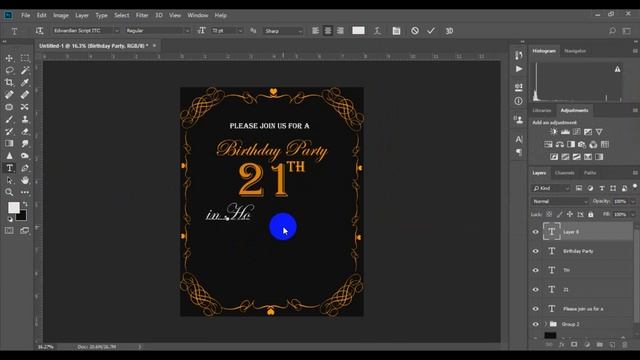Select the Zoom magnifier tool
This screenshot has width=640, height=360.
(9, 192)
